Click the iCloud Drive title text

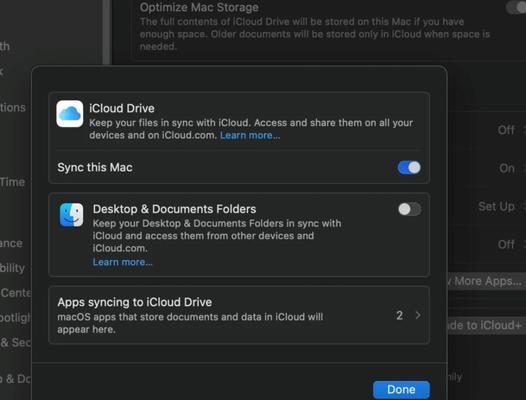pos(122,108)
